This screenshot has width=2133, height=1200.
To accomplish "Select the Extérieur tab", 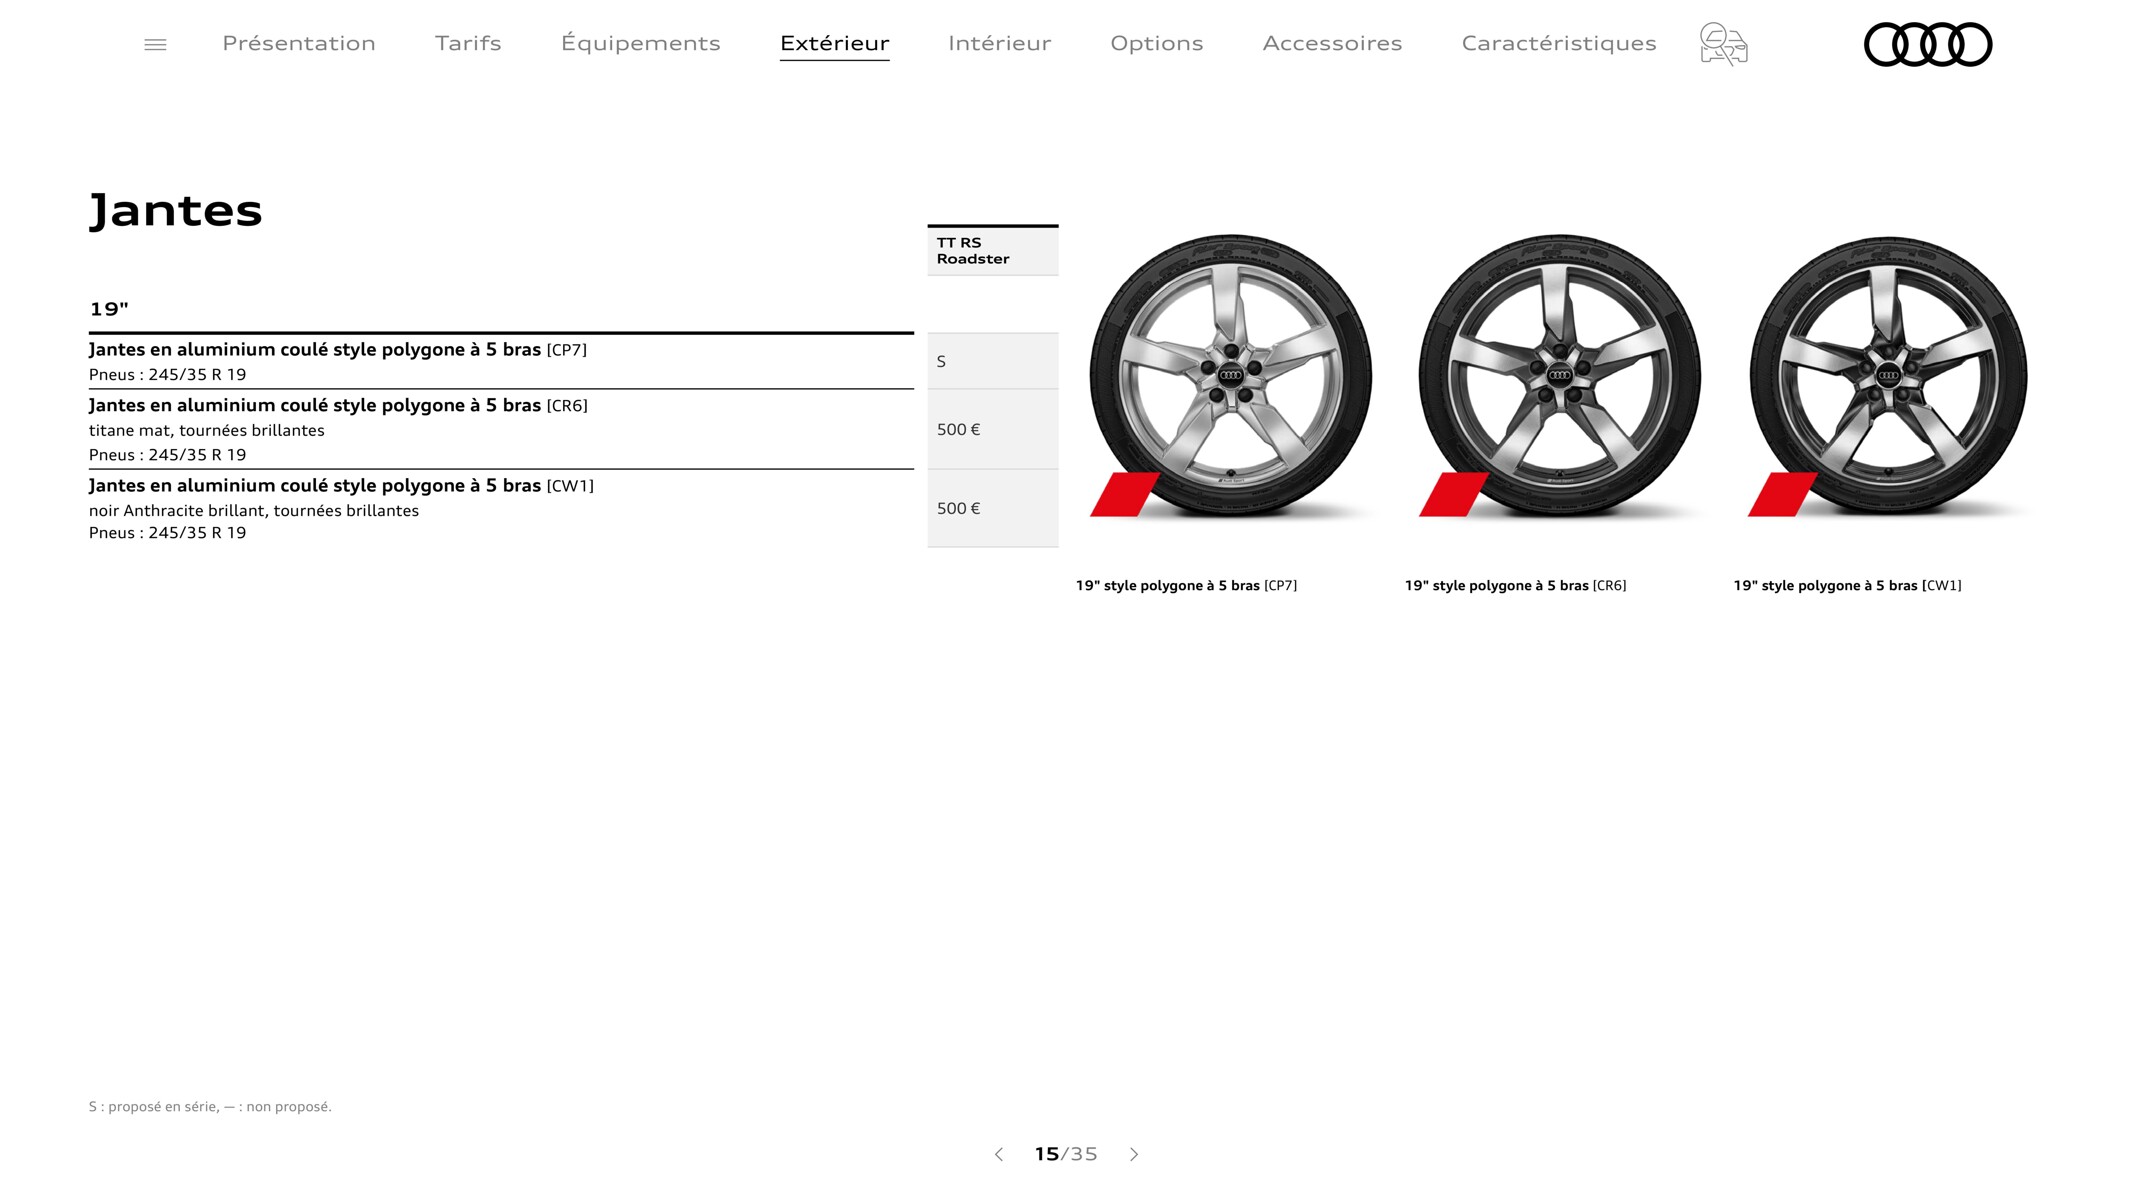I will (835, 43).
